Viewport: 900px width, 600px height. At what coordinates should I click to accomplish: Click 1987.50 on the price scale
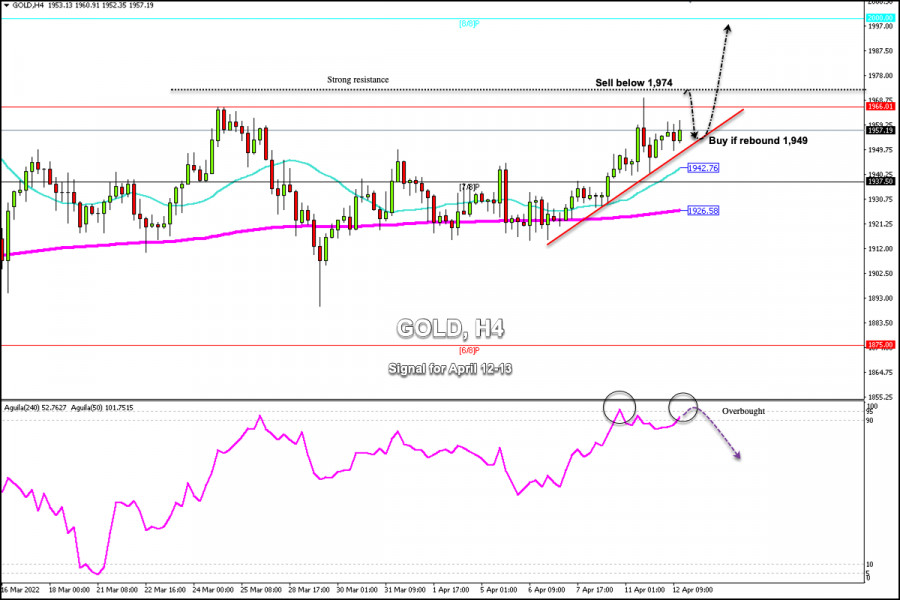881,51
